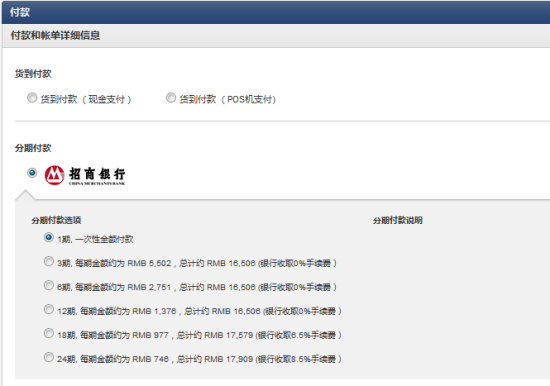The image size is (550, 386).
Task: Choose 3期 installment RMB 5,502 option
Action: (49, 261)
